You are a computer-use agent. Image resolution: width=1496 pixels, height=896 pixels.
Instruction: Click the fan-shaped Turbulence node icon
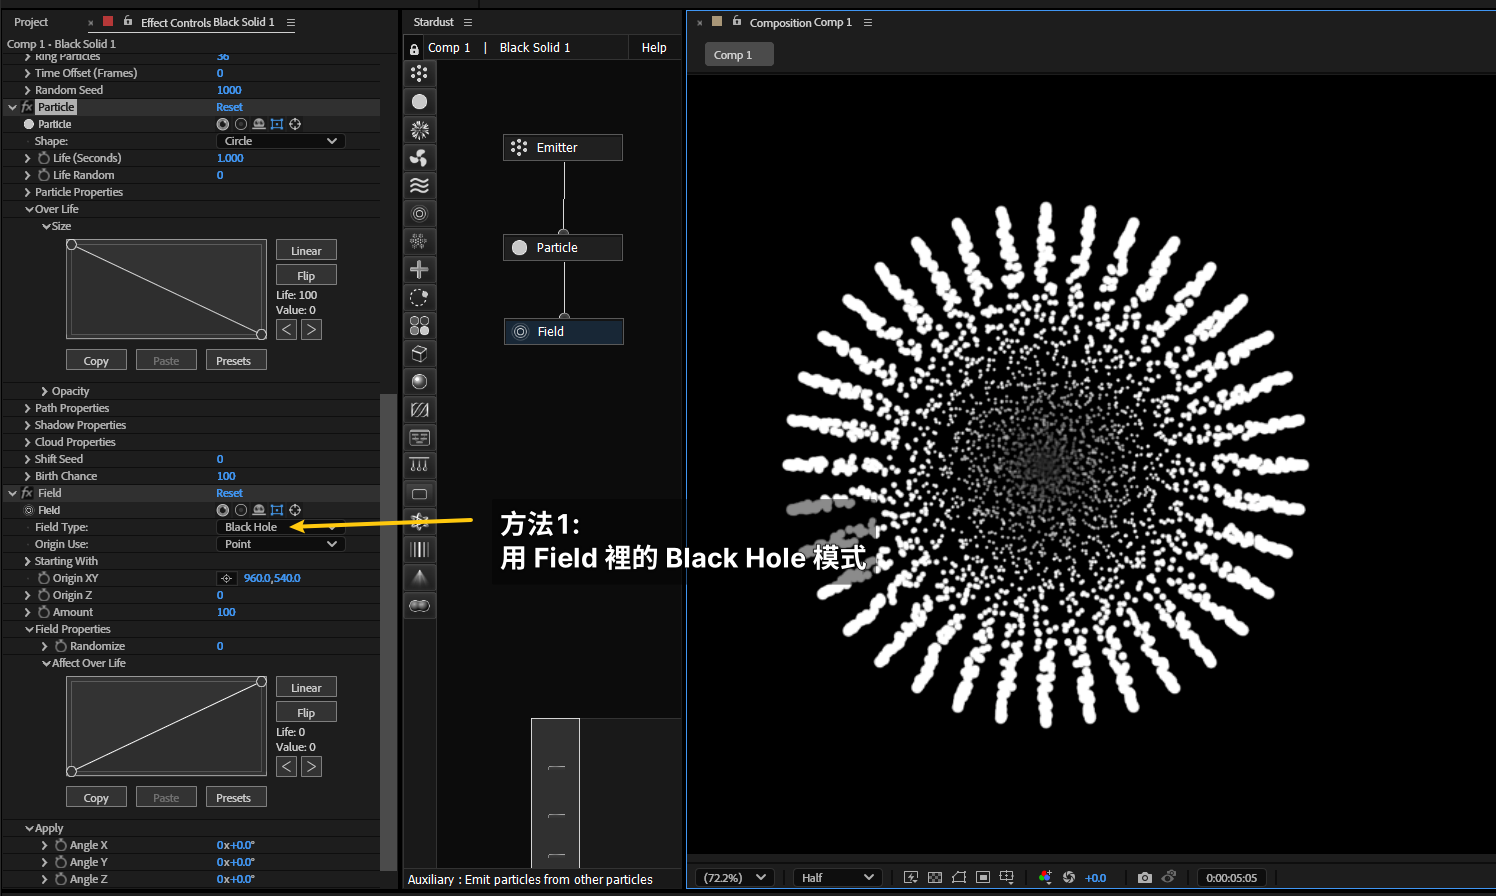tap(419, 158)
